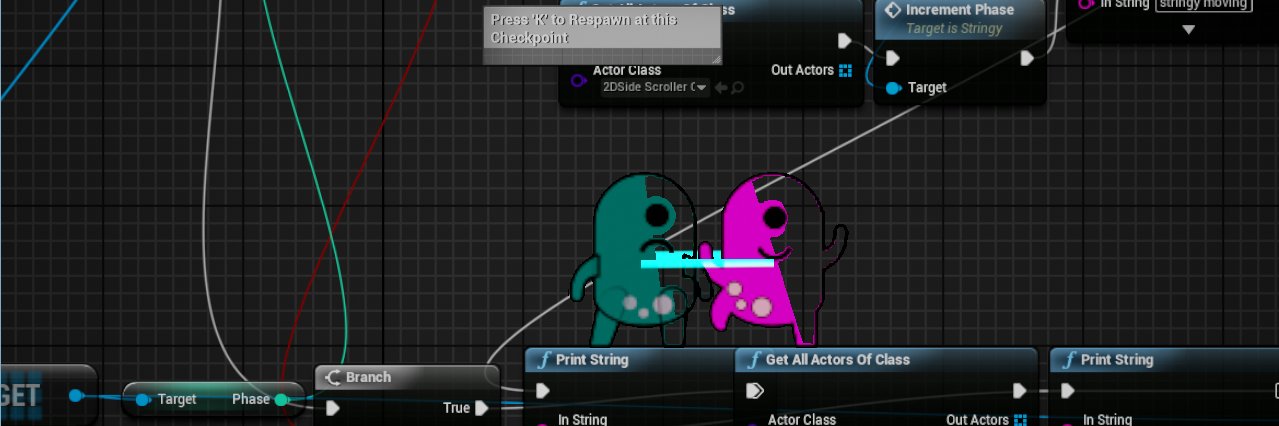Click lower Get All Actors Of Class function icon
Screen dimensions: 1279x426
[754, 360]
